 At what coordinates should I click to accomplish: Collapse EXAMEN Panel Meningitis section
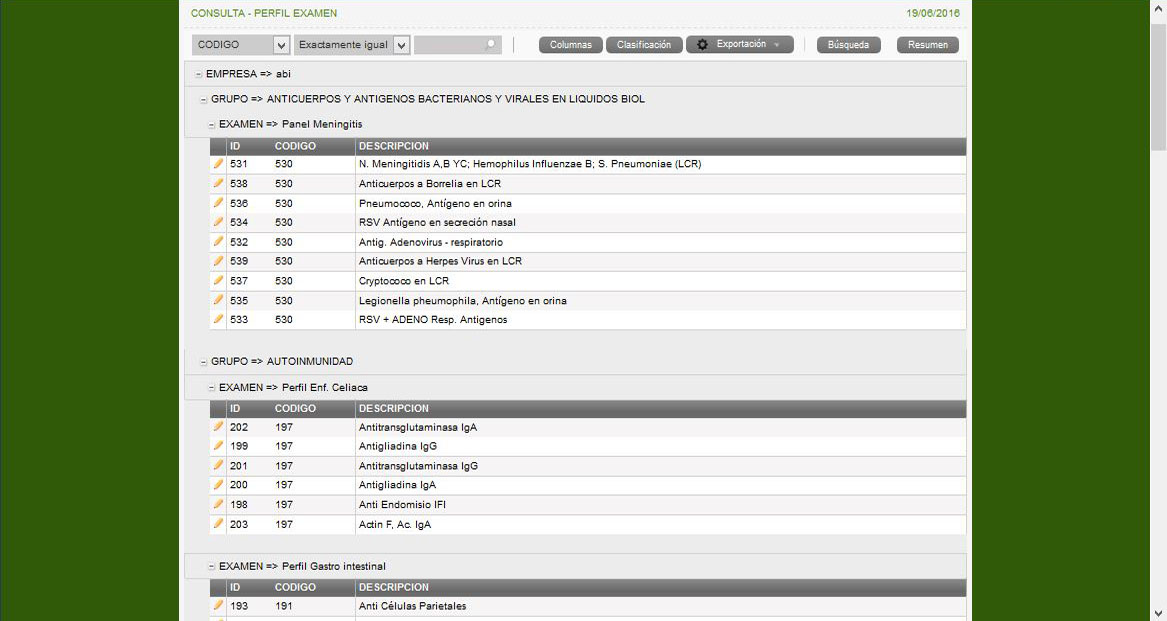(211, 125)
